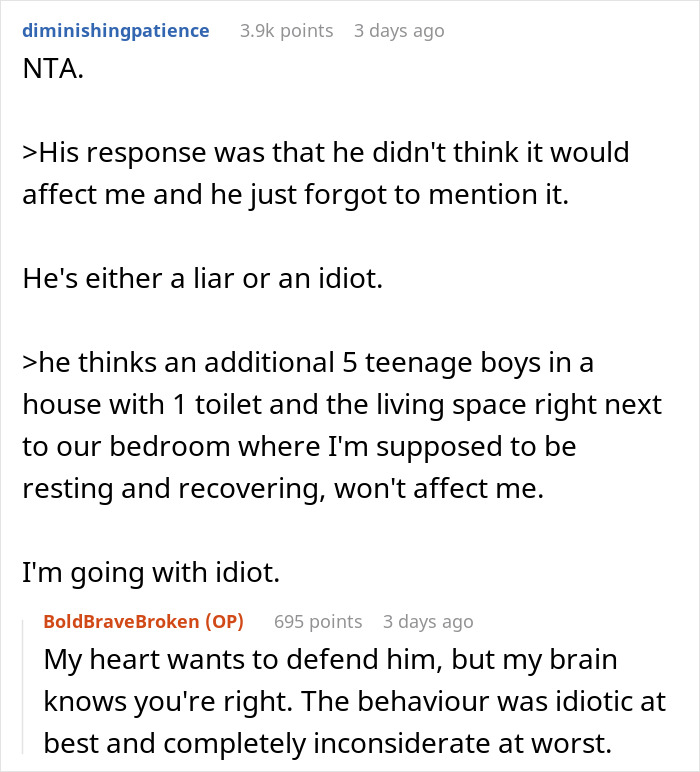Click the 695 points score
700x772 pixels.
318,621
